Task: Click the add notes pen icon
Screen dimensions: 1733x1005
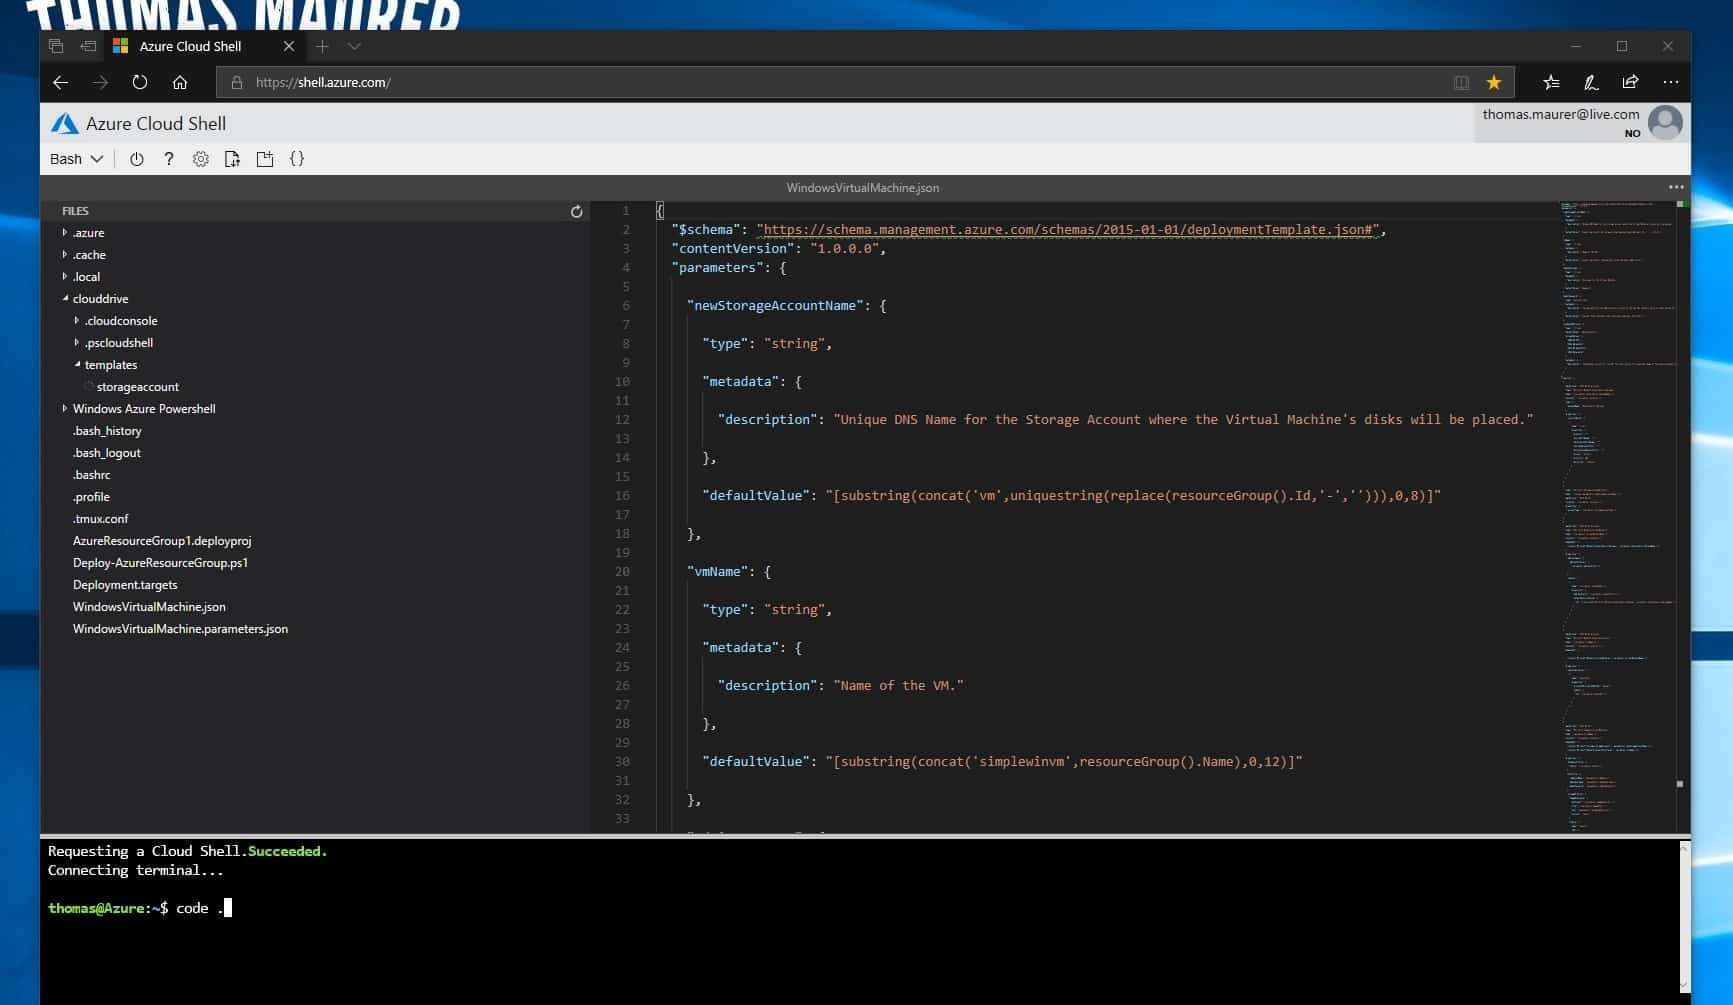Action: point(1591,82)
